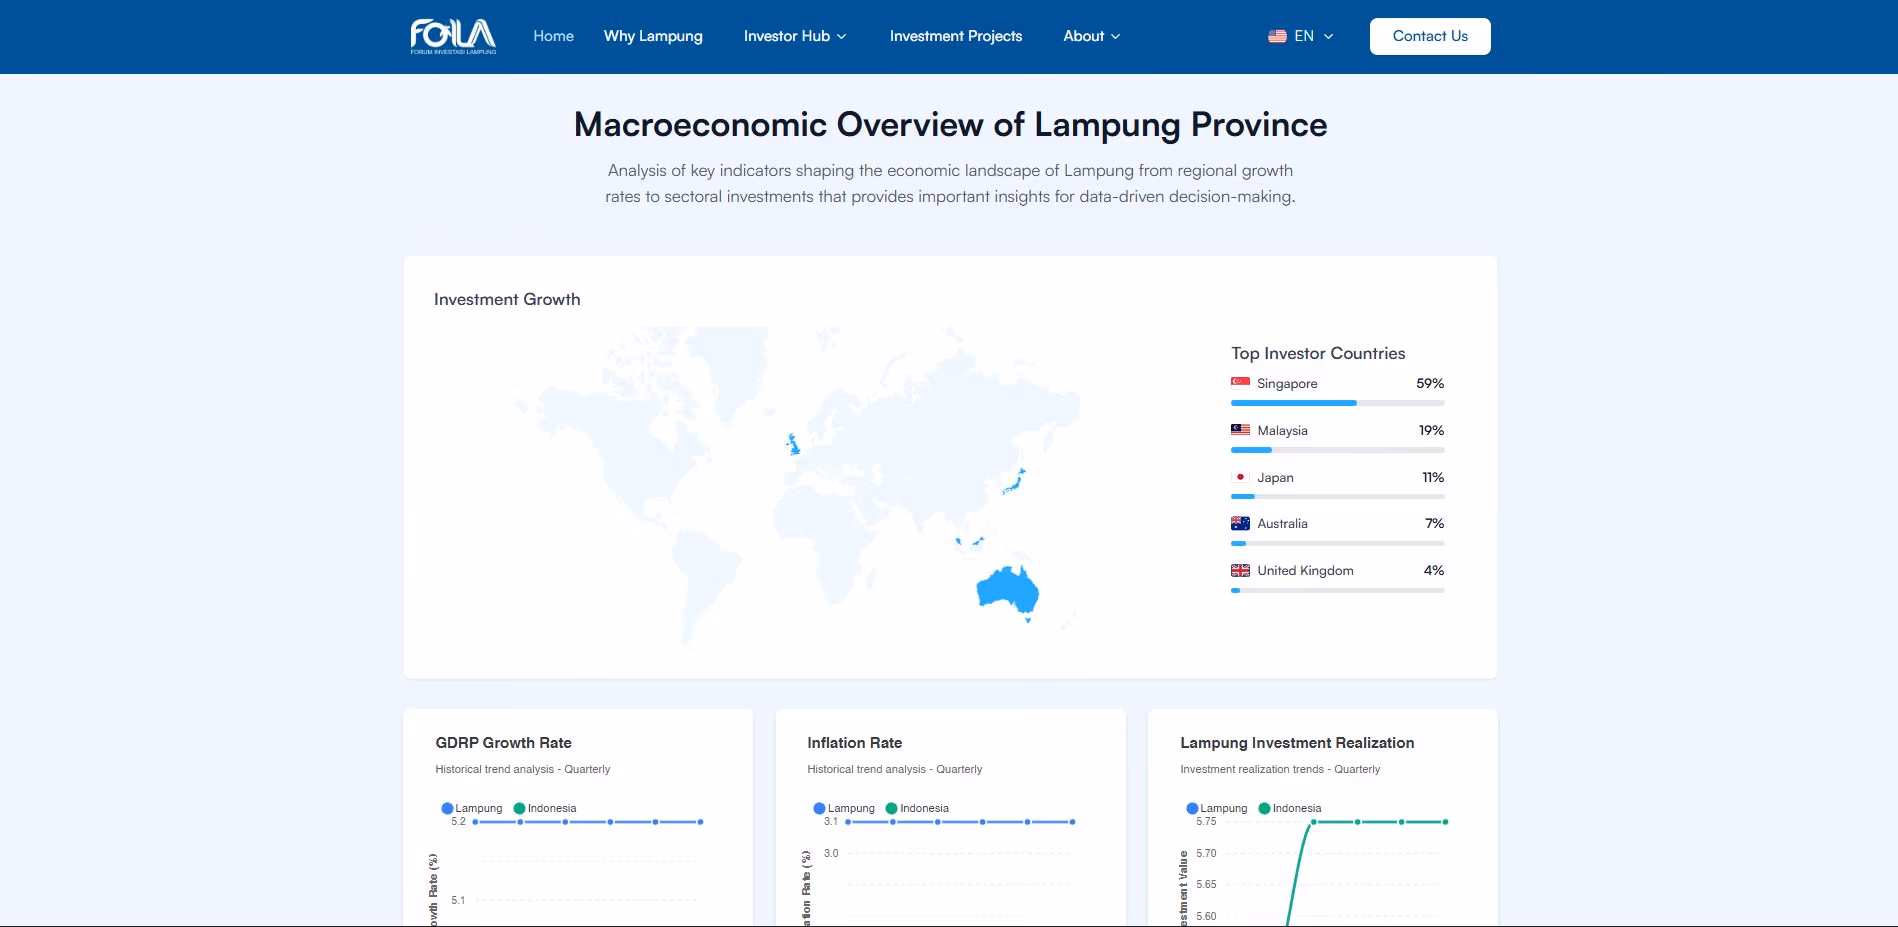Toggle Lampung series in Inflation Rate legend
Viewport: 1898px width, 927px height.
tap(844, 808)
